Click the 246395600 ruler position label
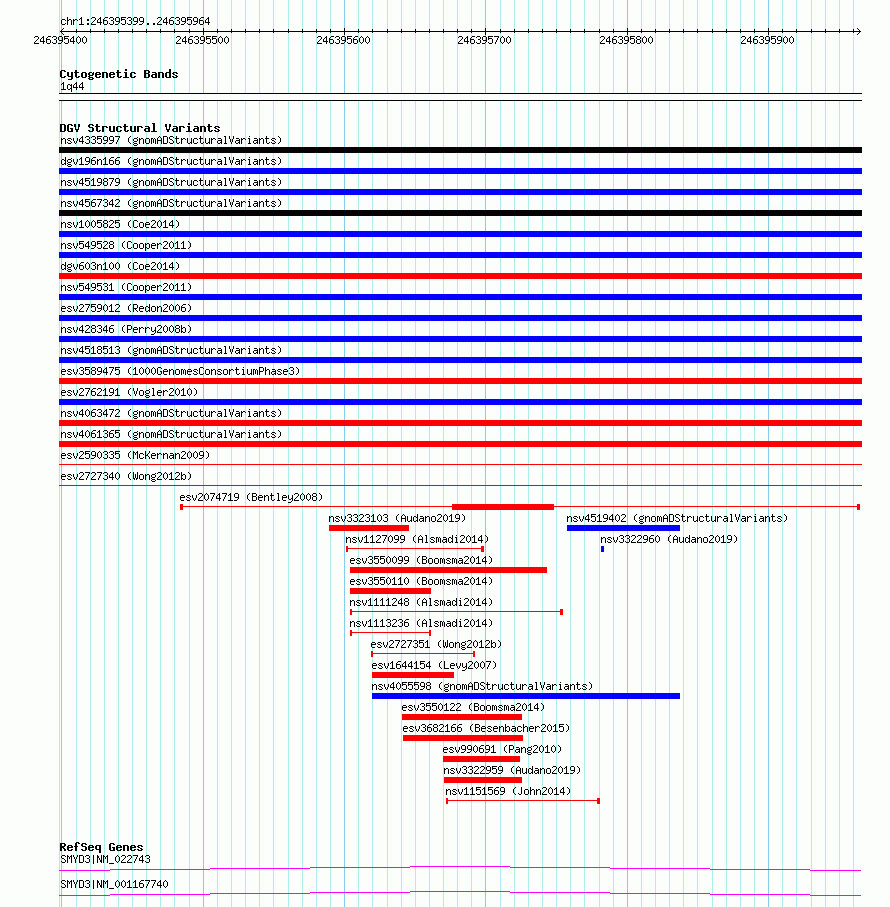This screenshot has width=890, height=907. [344, 40]
